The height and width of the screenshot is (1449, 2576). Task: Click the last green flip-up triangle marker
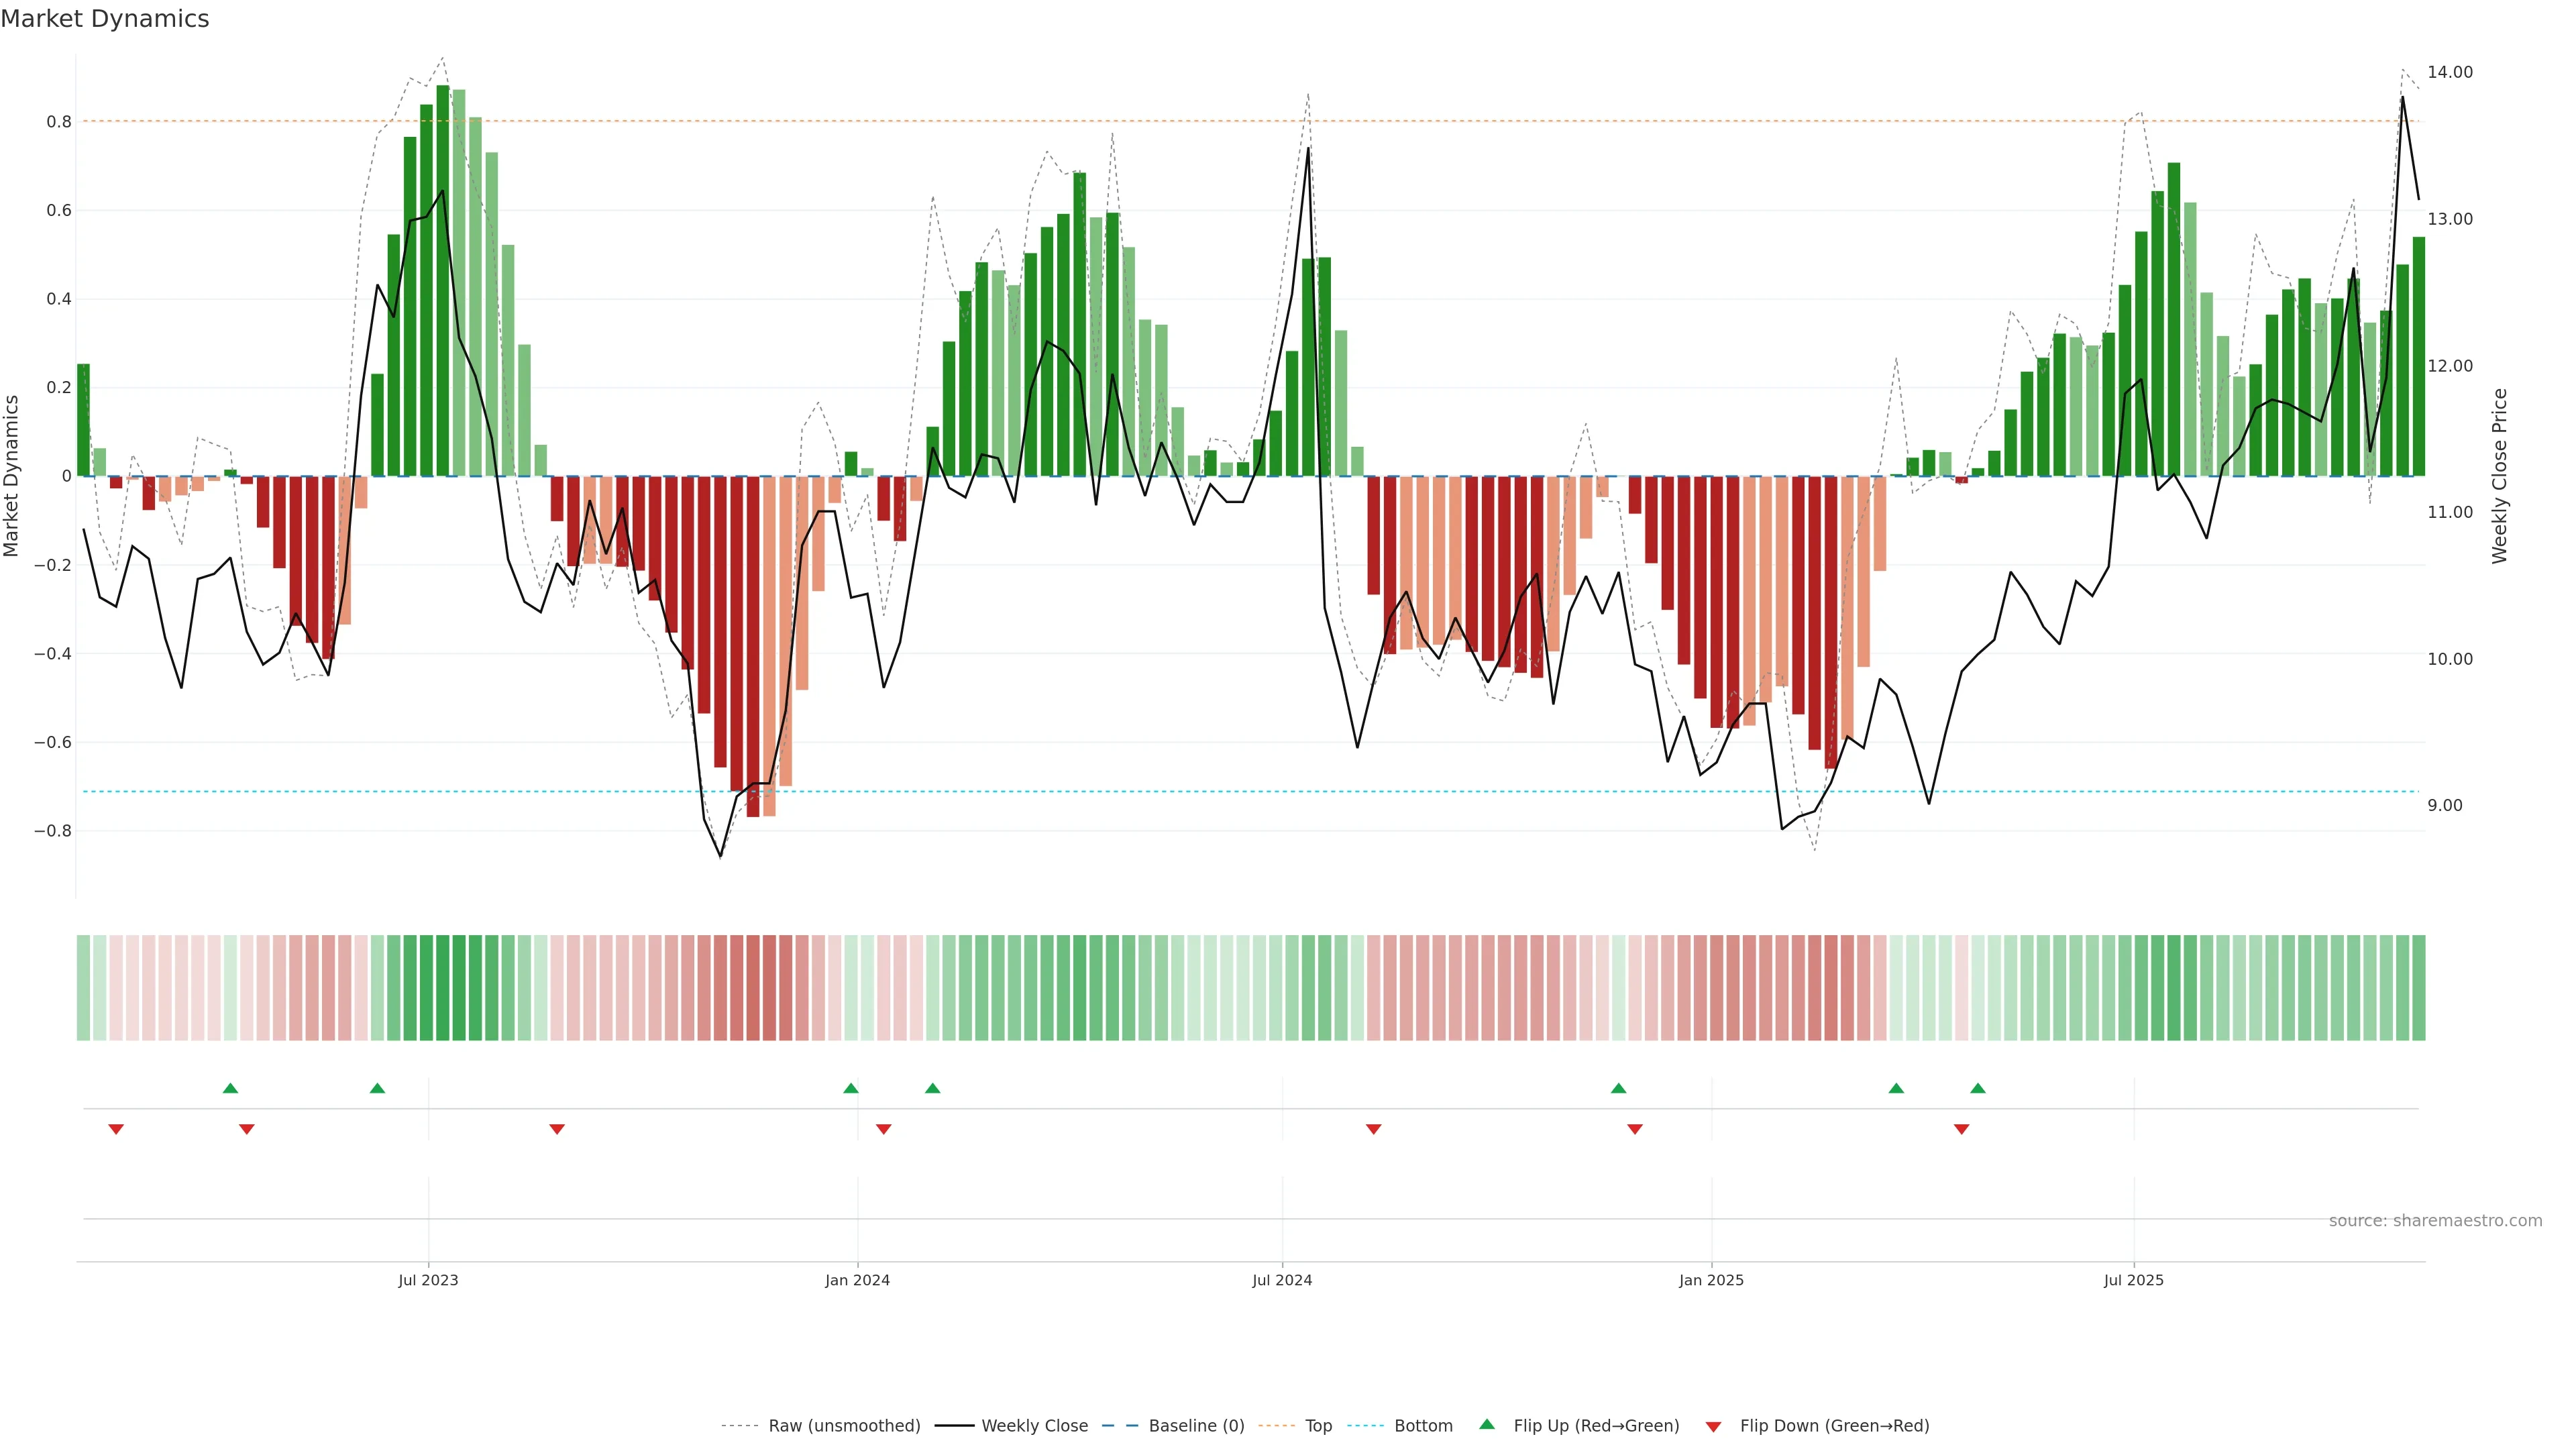1977,1088
